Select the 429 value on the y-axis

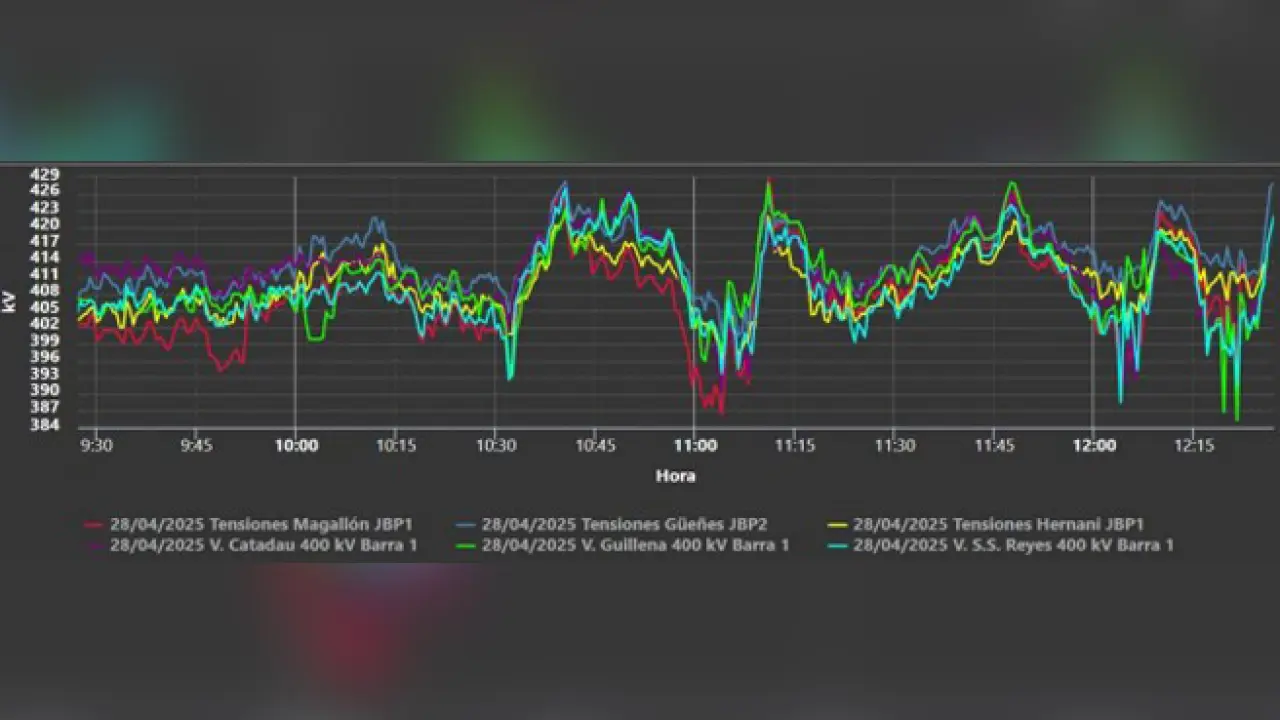[x=46, y=174]
